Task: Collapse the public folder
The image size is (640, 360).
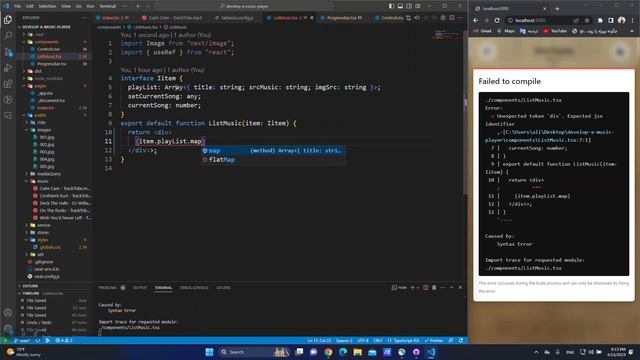Action: (x=40, y=115)
